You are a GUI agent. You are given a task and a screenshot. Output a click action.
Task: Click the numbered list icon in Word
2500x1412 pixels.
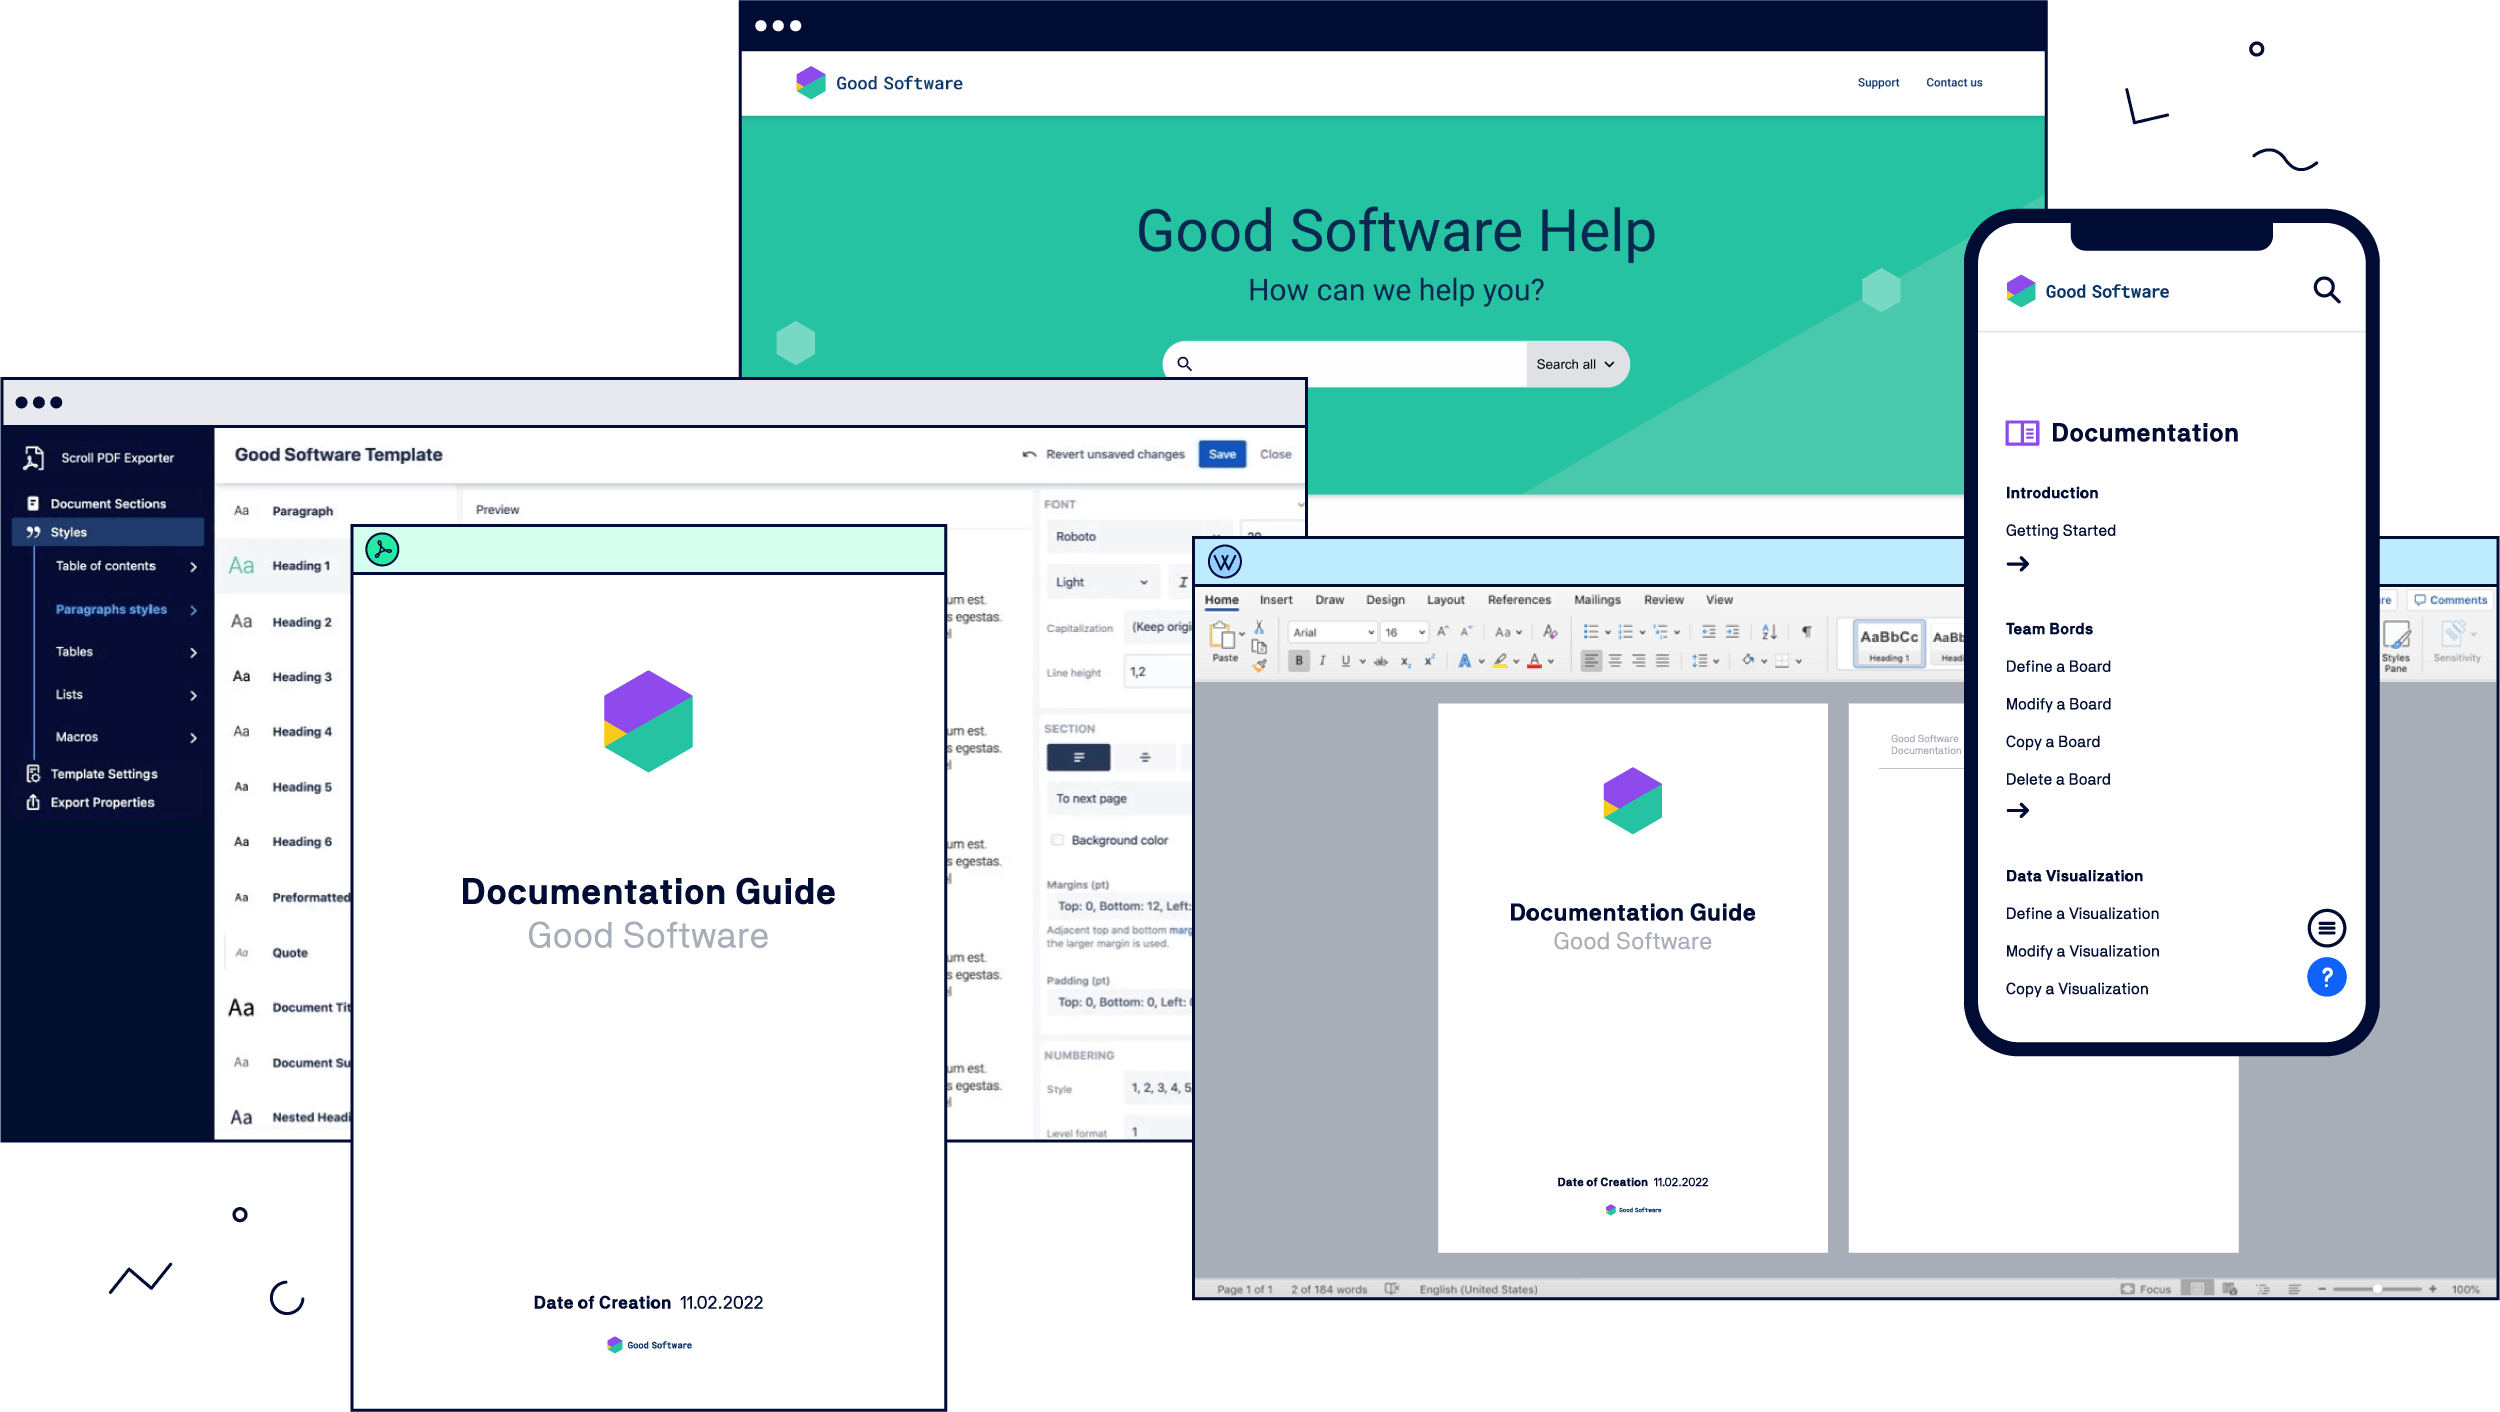[1625, 632]
